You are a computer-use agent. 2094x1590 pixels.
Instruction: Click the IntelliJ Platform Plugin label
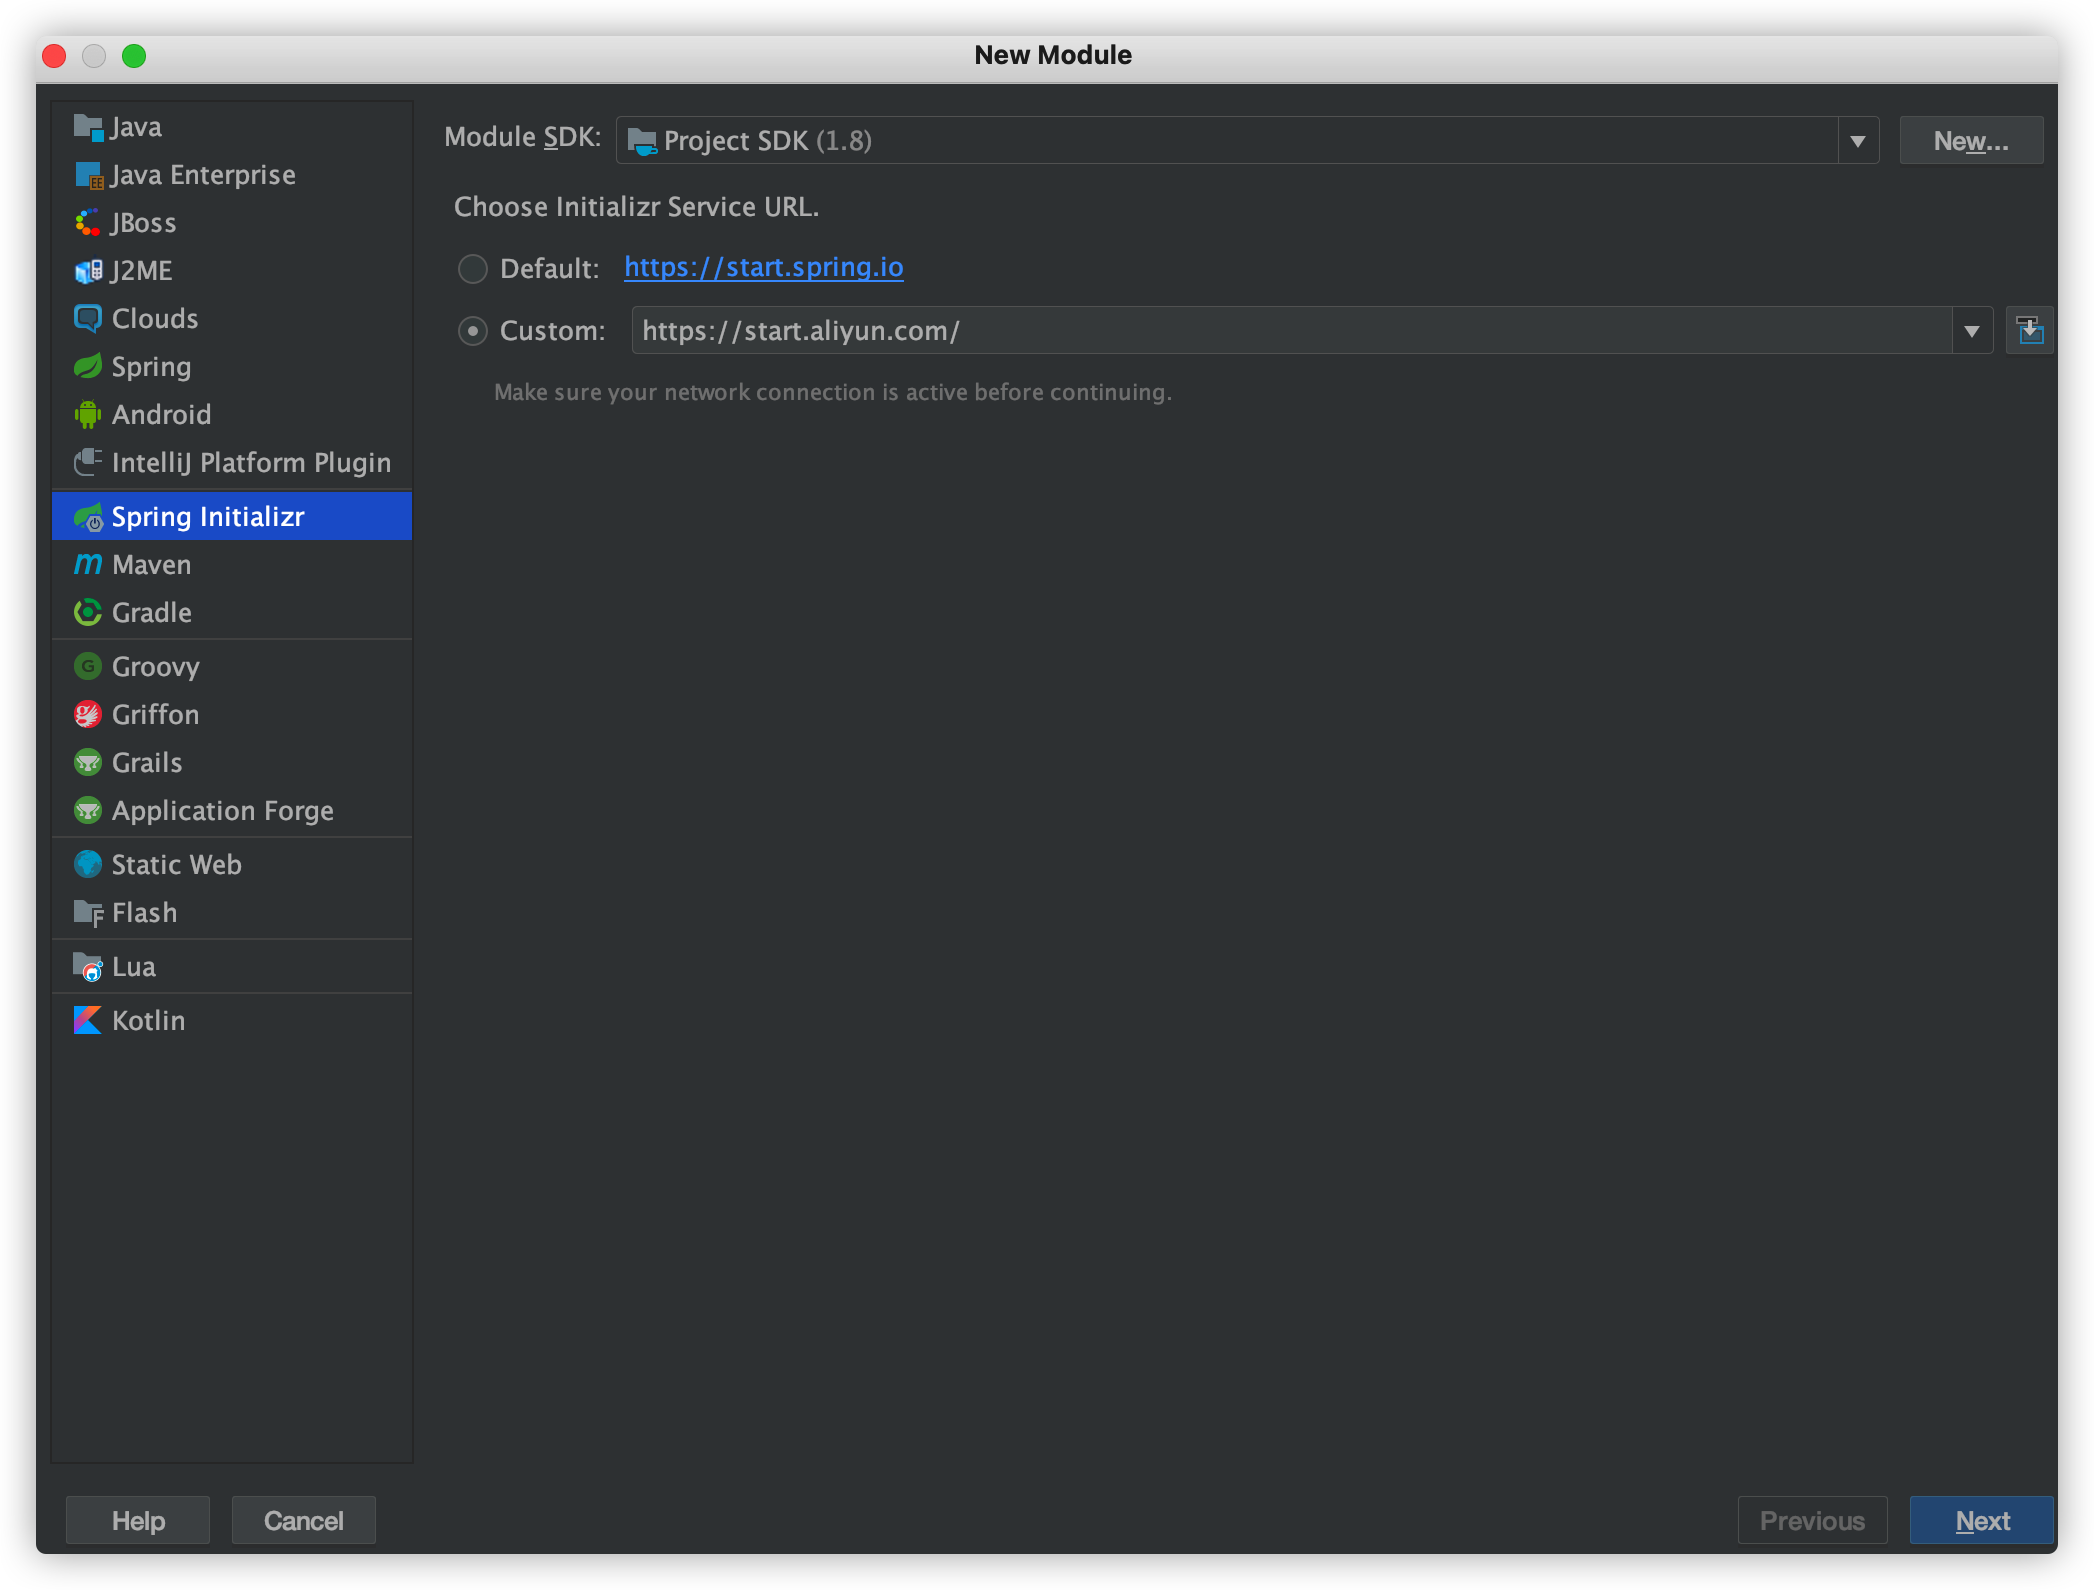point(251,463)
